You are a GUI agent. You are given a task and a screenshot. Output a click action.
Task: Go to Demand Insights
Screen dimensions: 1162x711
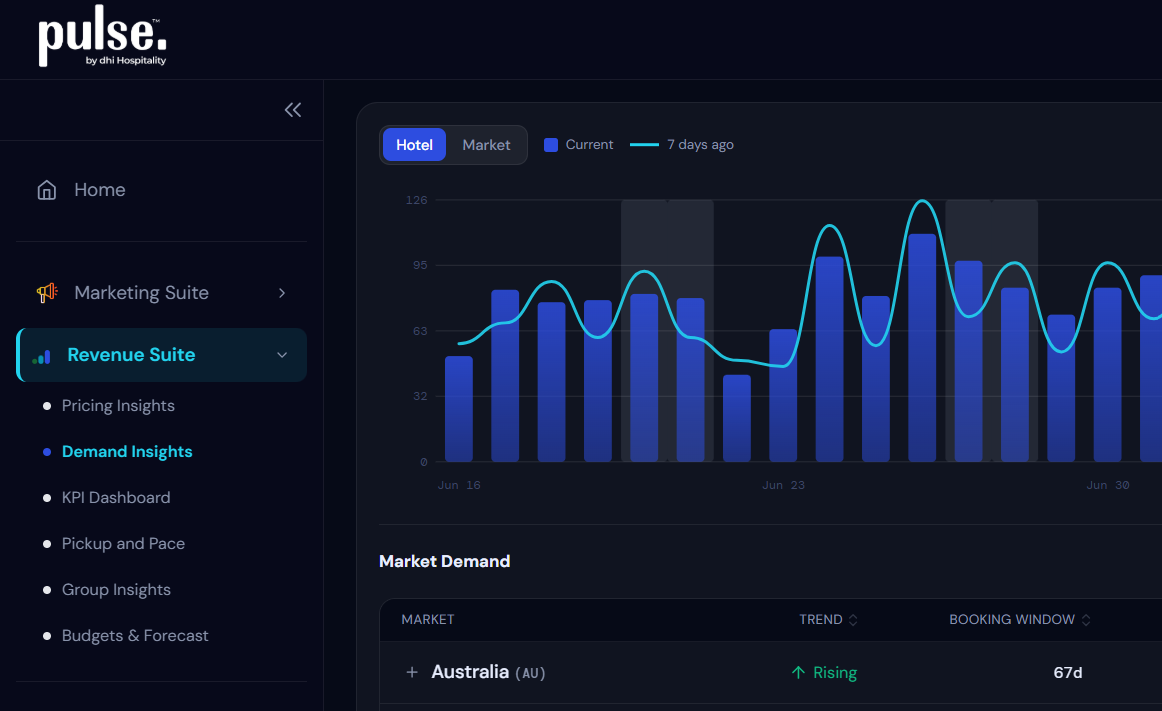(127, 452)
